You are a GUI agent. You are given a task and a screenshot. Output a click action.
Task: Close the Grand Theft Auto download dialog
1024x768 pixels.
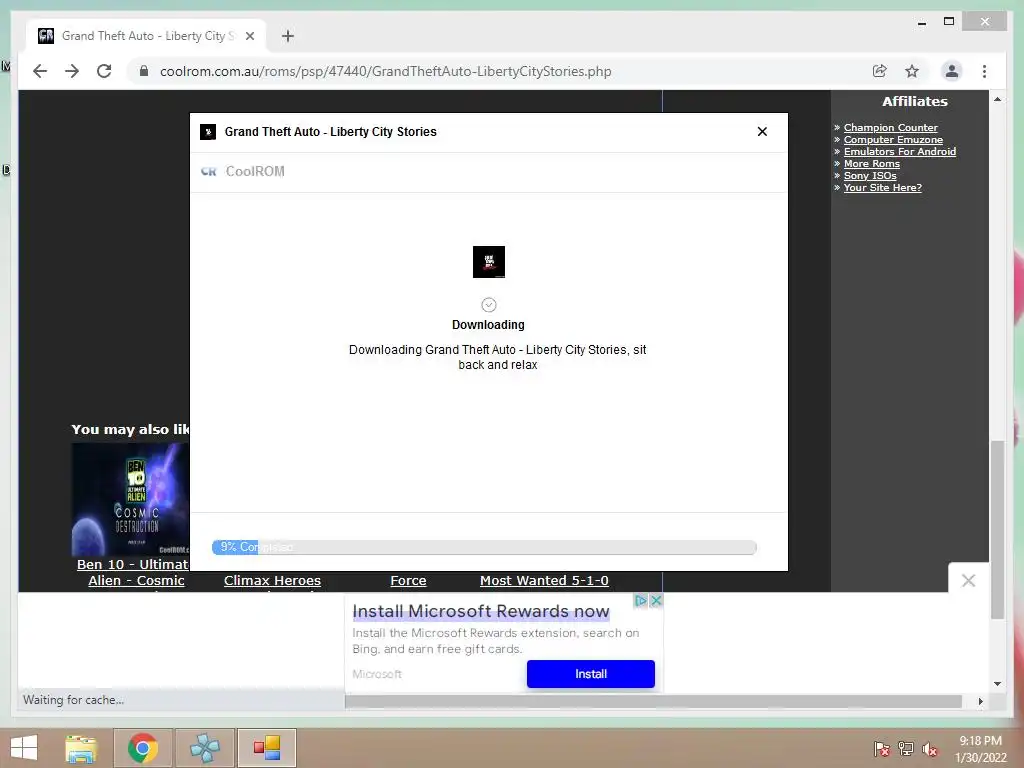(762, 131)
